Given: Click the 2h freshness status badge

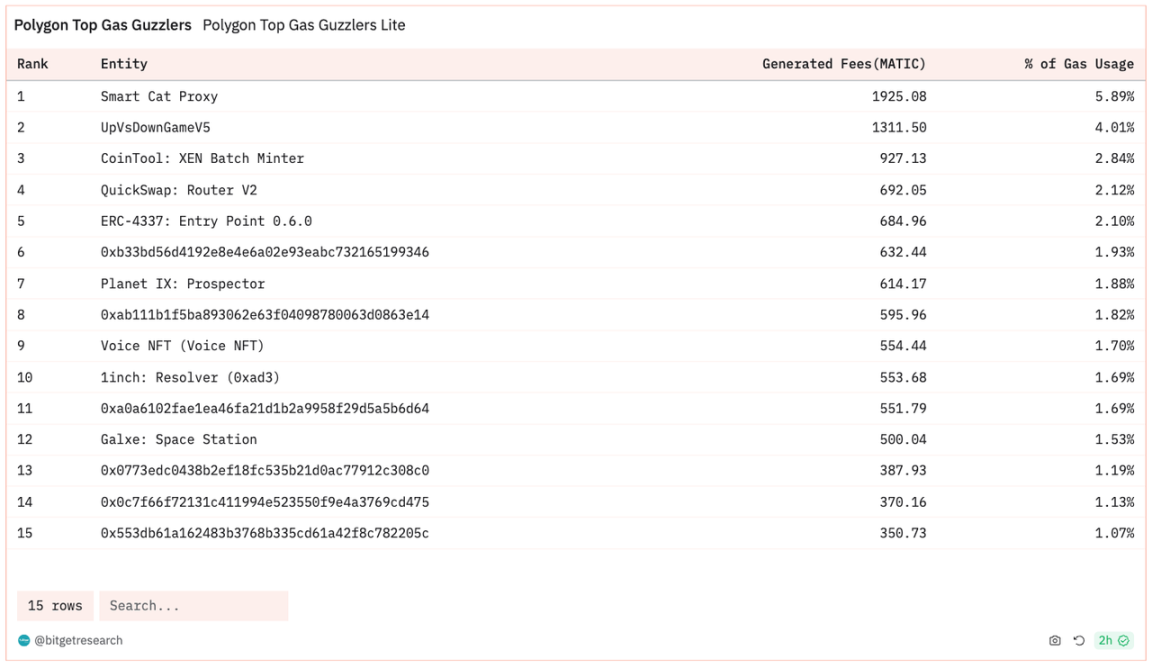Looking at the screenshot, I should [1113, 640].
